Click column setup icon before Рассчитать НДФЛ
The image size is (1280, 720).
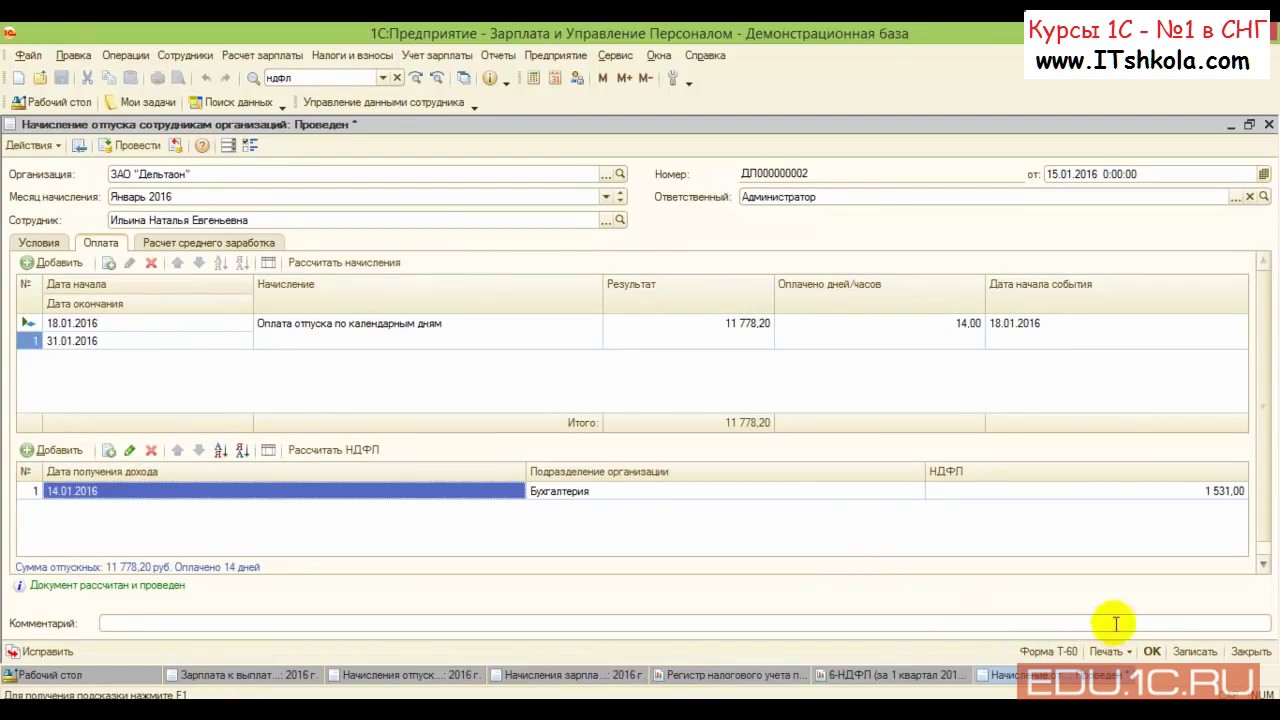[268, 450]
